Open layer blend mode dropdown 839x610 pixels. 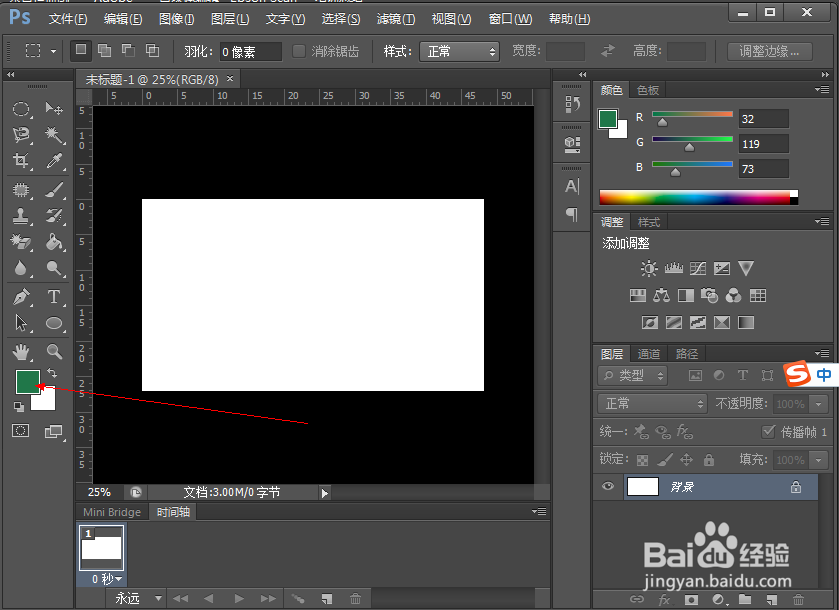point(652,403)
